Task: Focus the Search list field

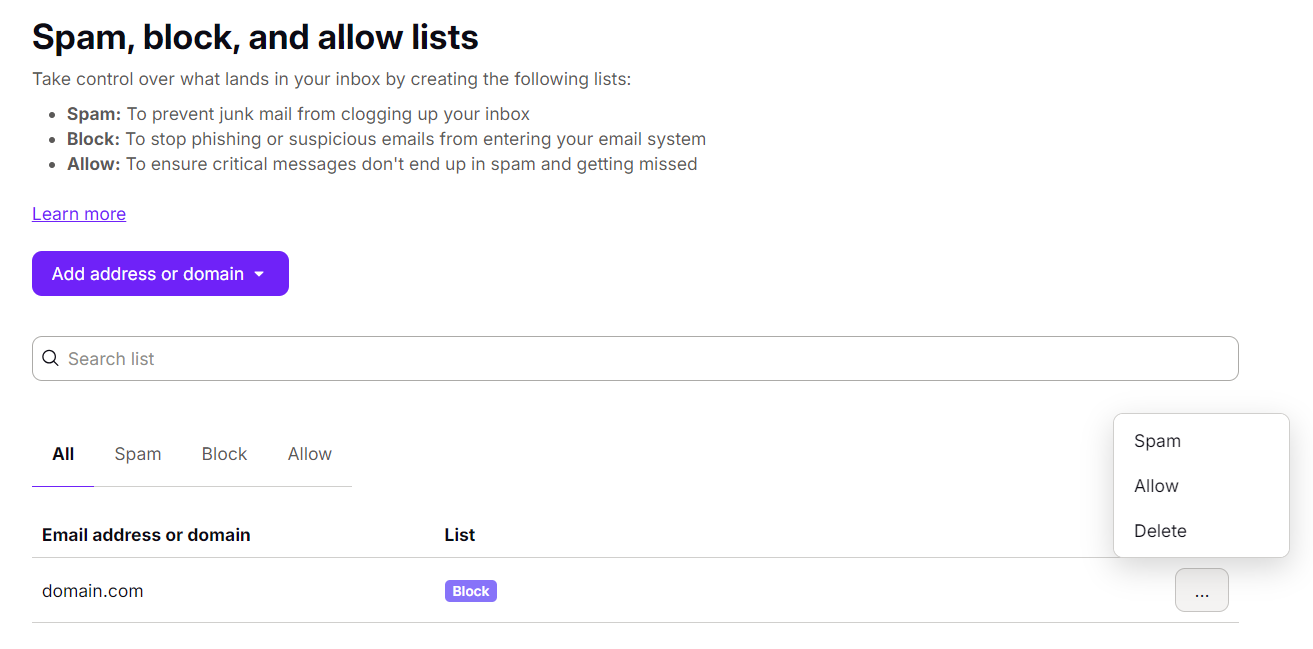Action: (640, 358)
